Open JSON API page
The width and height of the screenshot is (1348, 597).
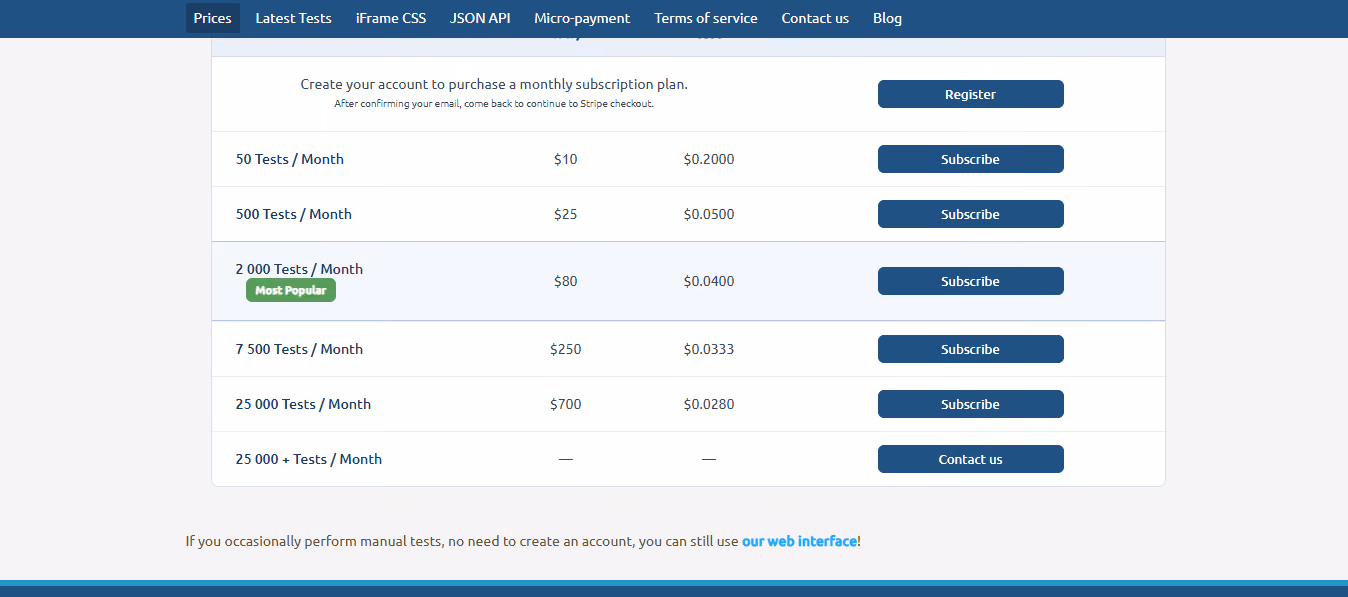click(x=480, y=18)
